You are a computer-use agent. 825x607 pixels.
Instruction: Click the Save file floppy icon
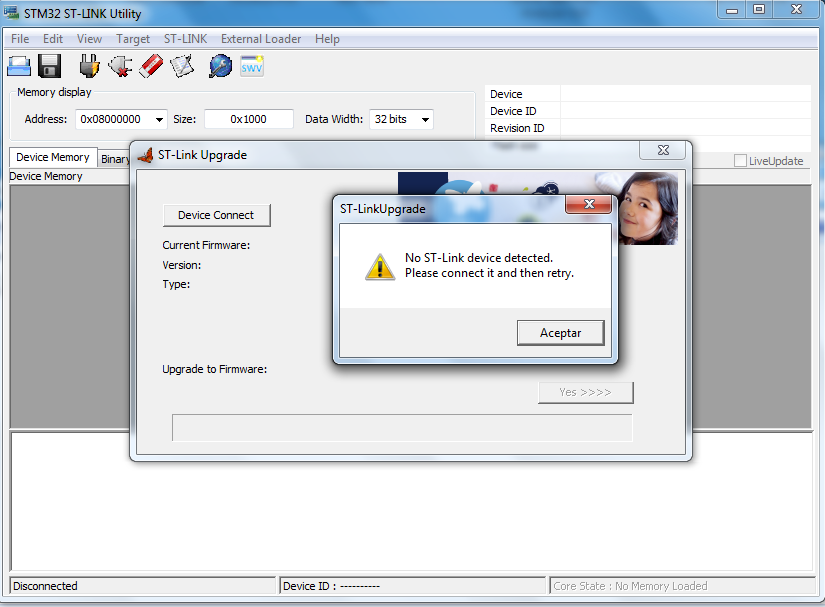(49, 66)
